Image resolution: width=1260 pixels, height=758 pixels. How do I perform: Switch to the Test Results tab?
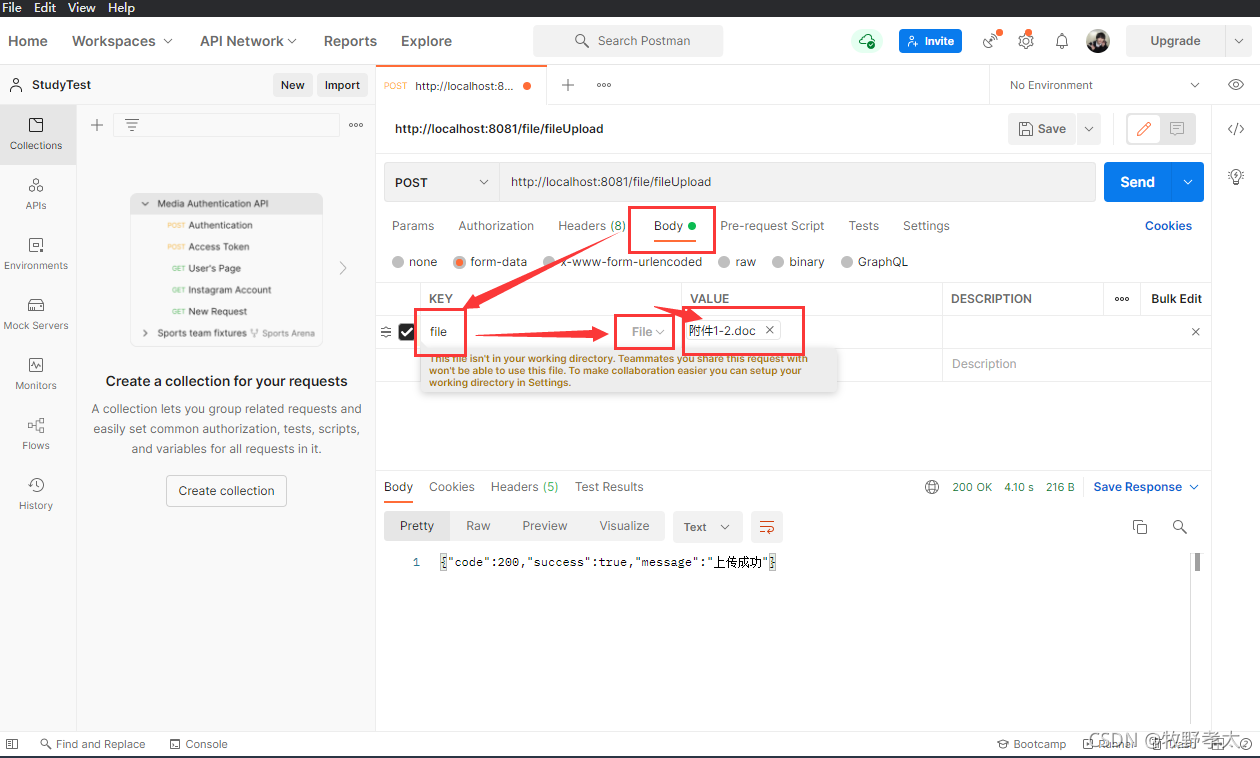[x=609, y=487]
